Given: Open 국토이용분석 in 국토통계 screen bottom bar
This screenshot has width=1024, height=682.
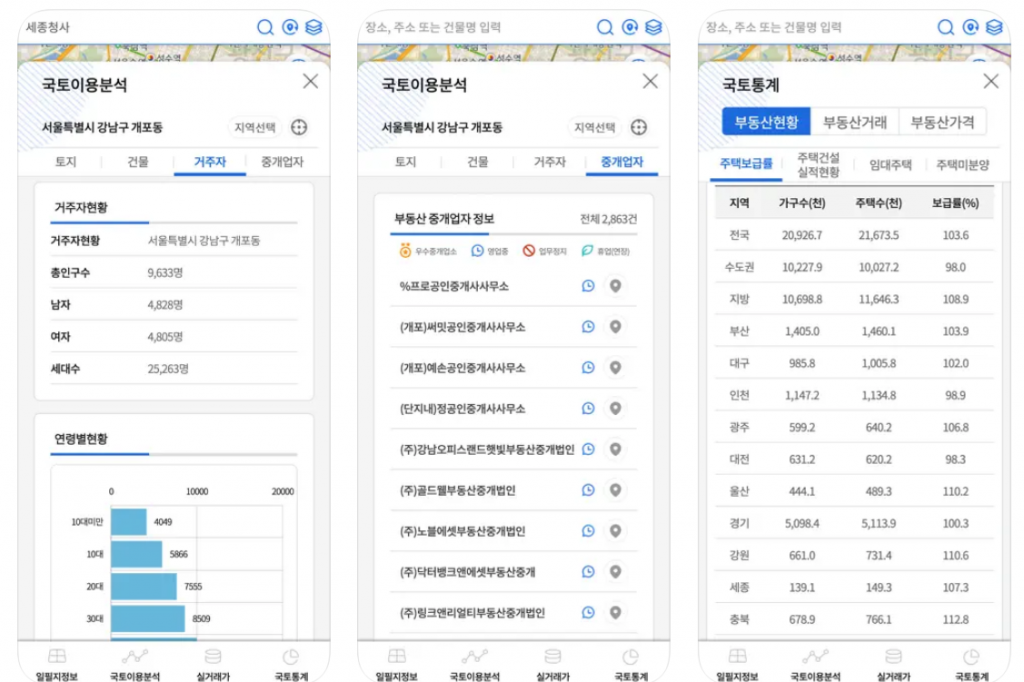Looking at the screenshot, I should point(815,664).
